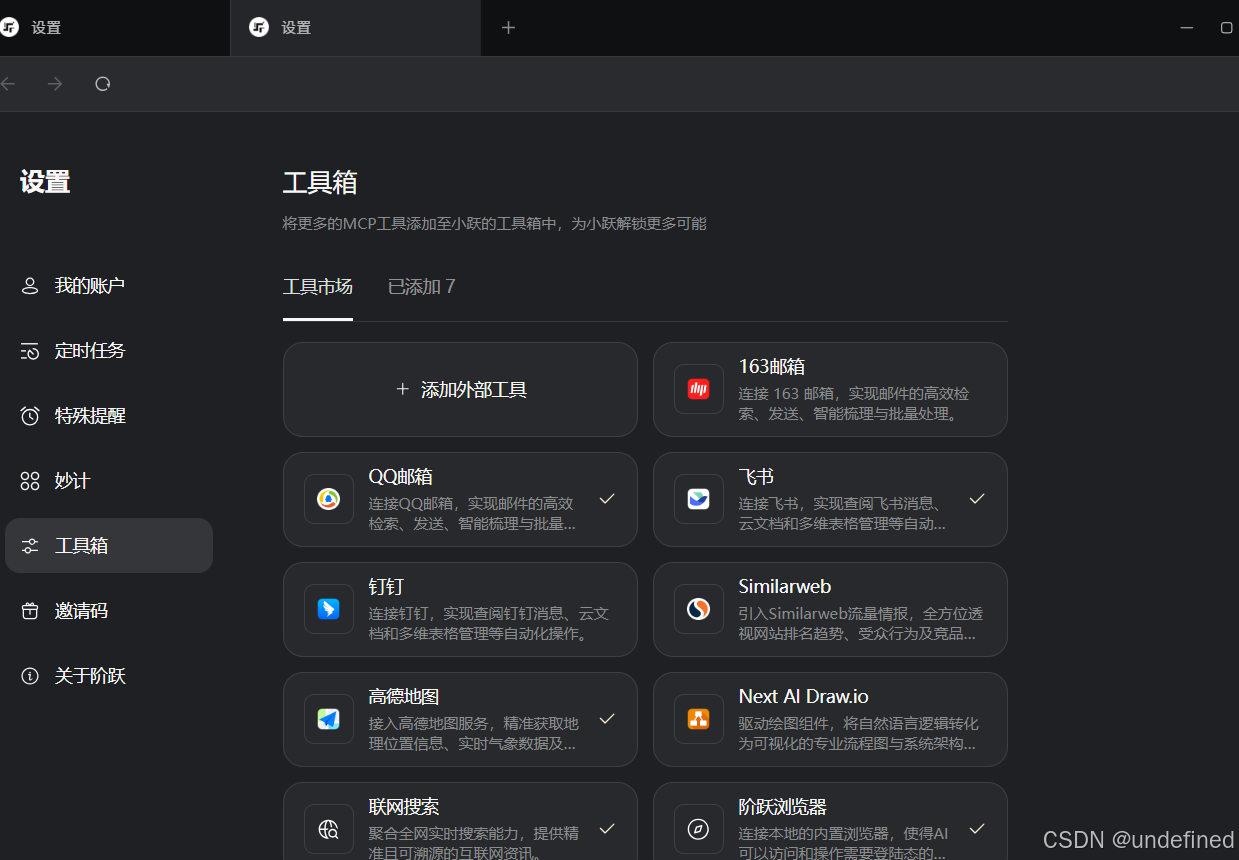The height and width of the screenshot is (860, 1239).
Task: Click the QQ邮箱 colorful logo icon
Action: click(x=328, y=499)
